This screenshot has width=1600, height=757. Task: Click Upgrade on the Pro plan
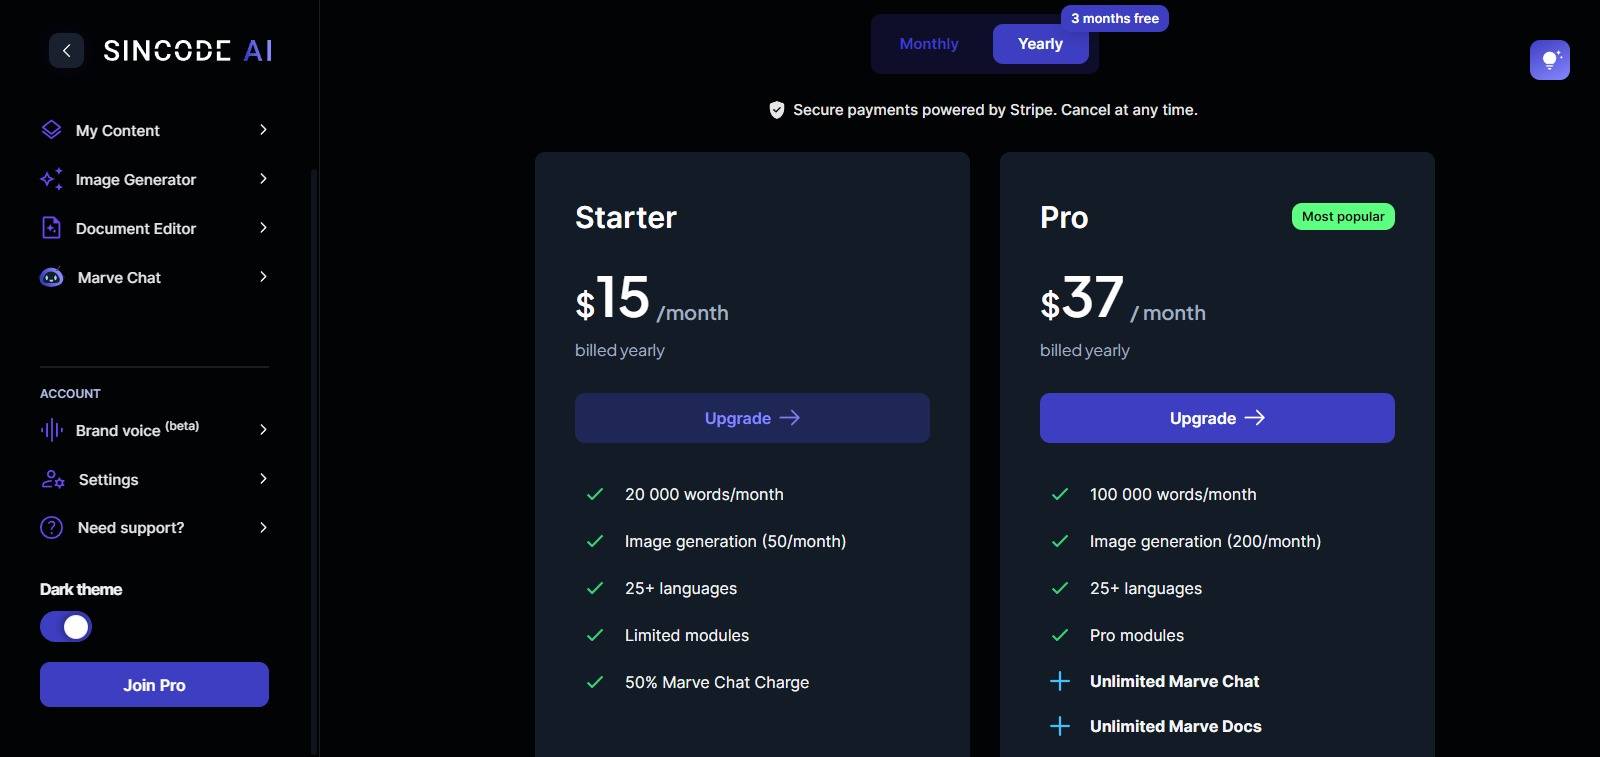pyautogui.click(x=1217, y=418)
